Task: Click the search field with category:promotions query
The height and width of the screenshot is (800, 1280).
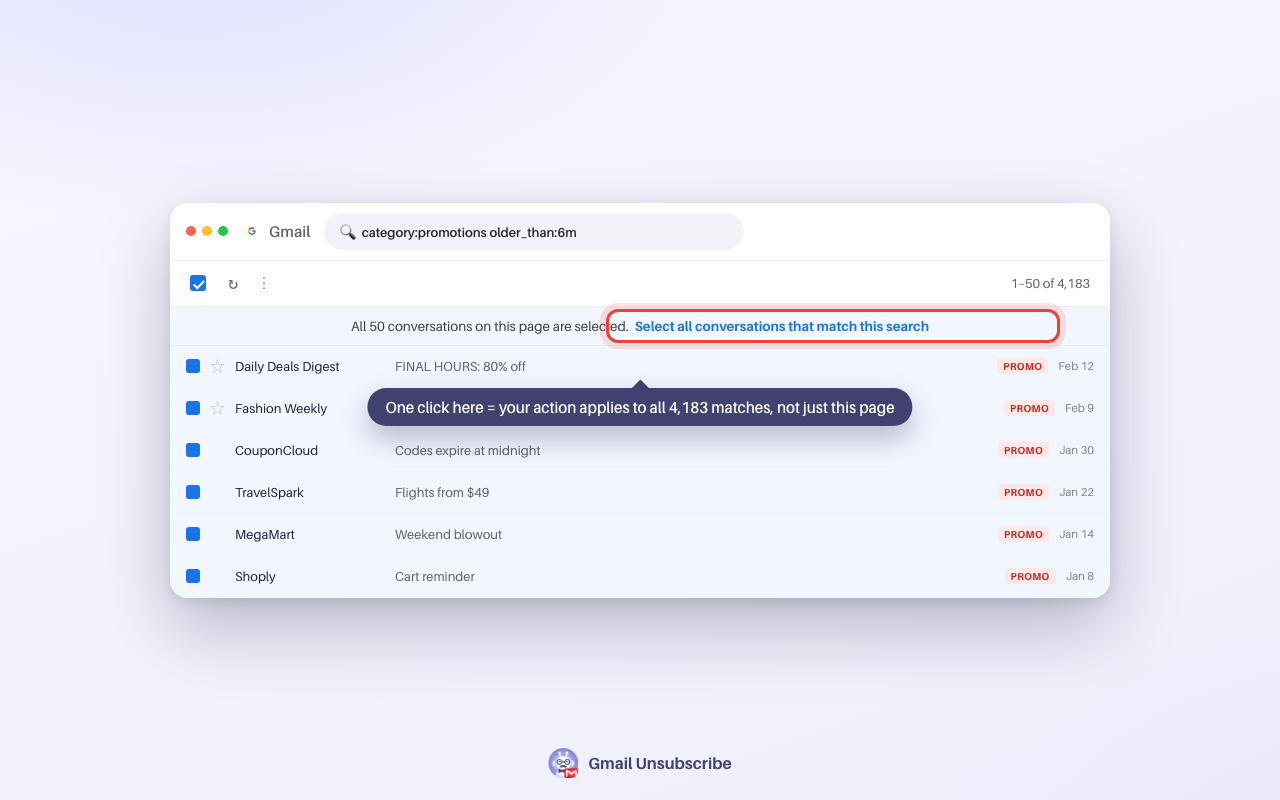Action: 534,232
